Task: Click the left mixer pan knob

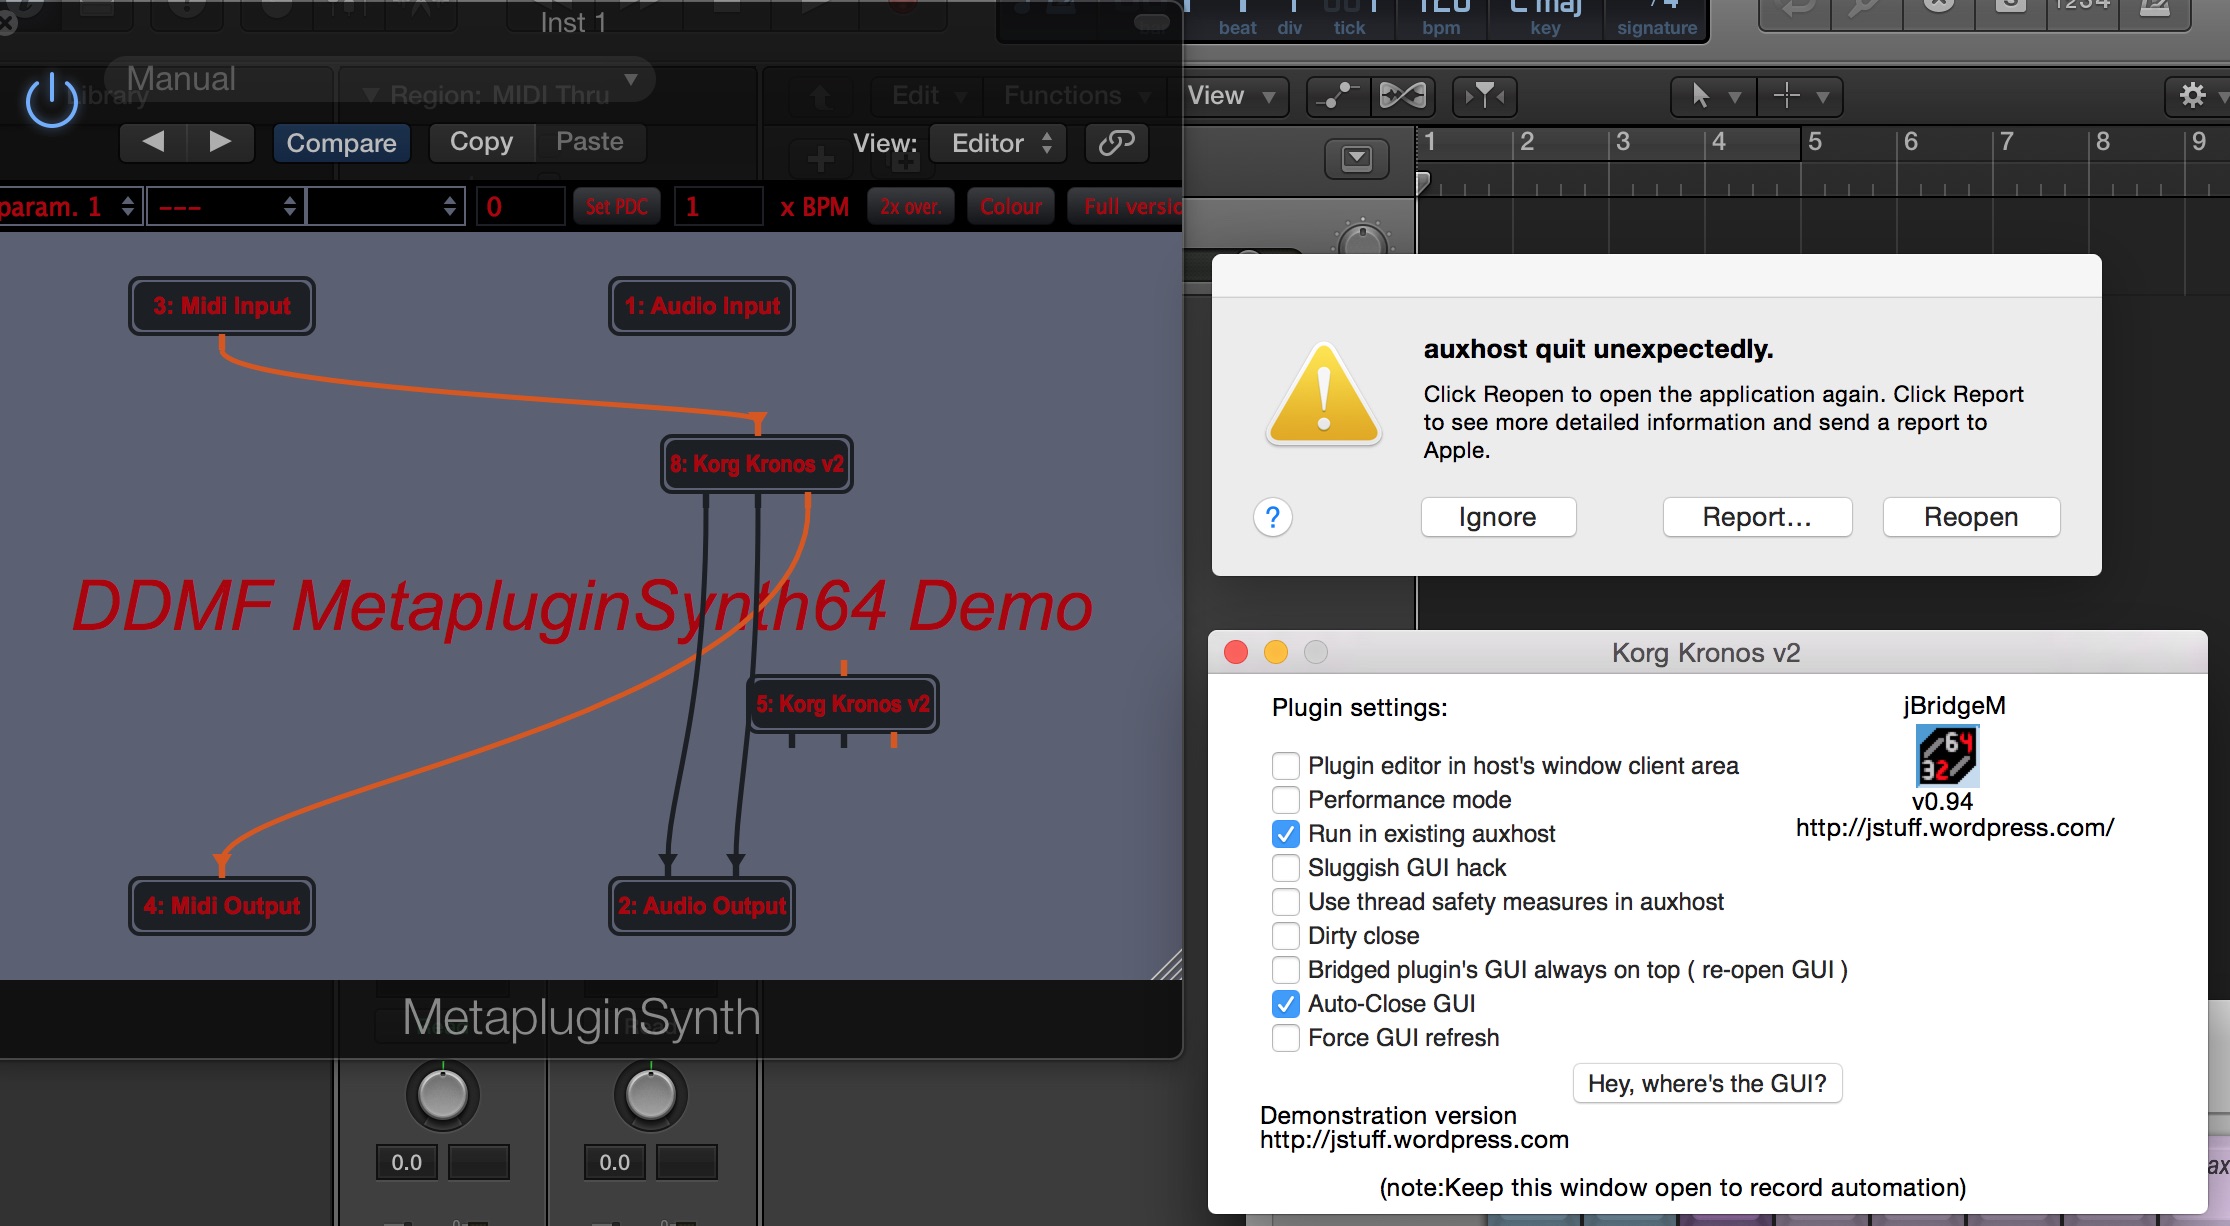Action: [x=443, y=1095]
